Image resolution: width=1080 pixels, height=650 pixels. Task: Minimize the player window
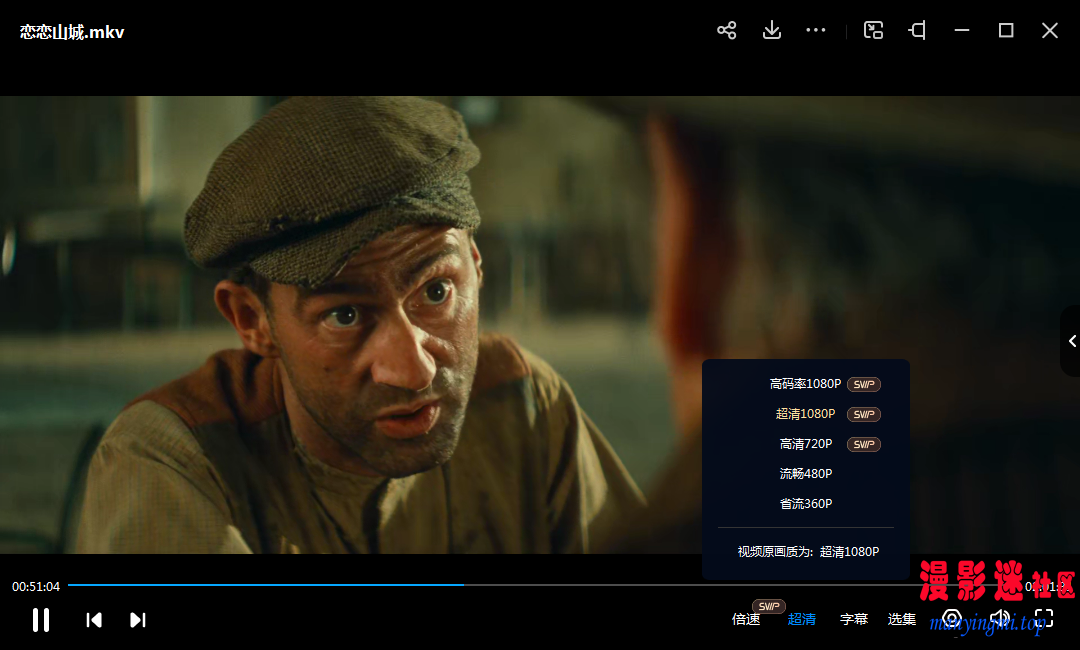point(962,30)
